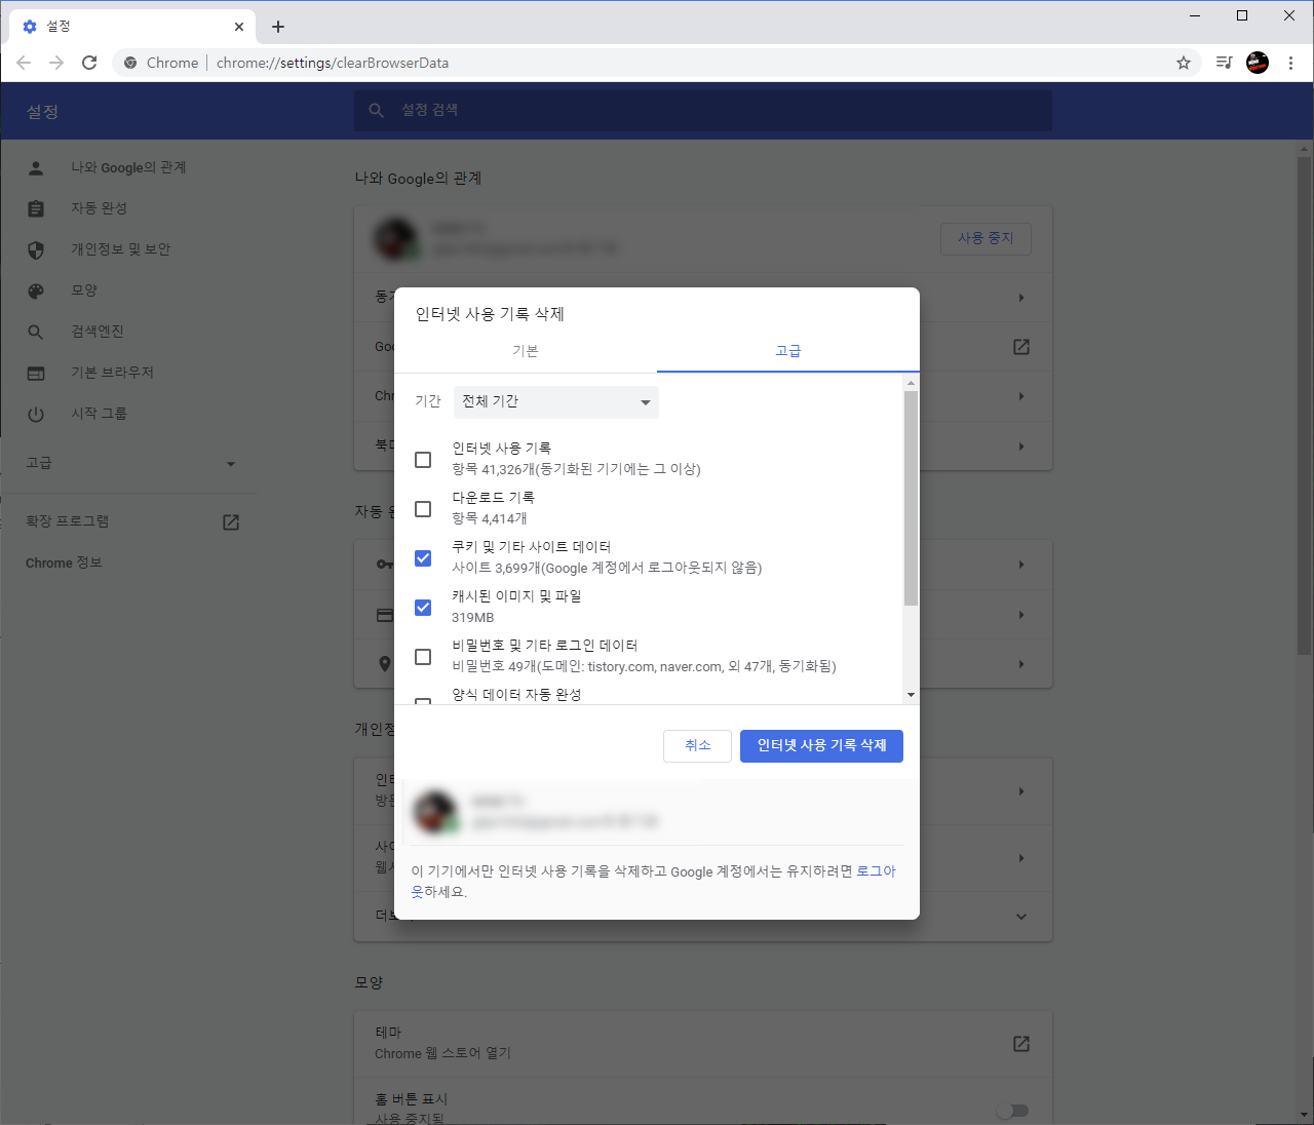This screenshot has width=1314, height=1125.
Task: Reload the settings page
Action: tap(89, 63)
